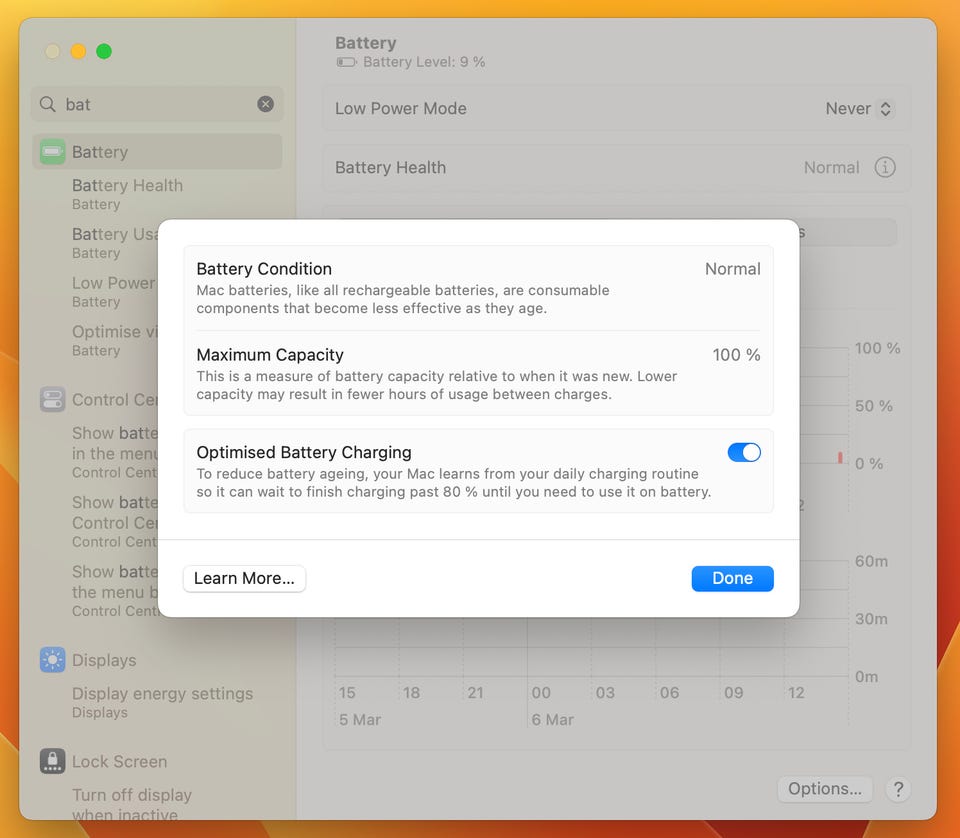
Task: Click the Done button
Action: click(732, 578)
